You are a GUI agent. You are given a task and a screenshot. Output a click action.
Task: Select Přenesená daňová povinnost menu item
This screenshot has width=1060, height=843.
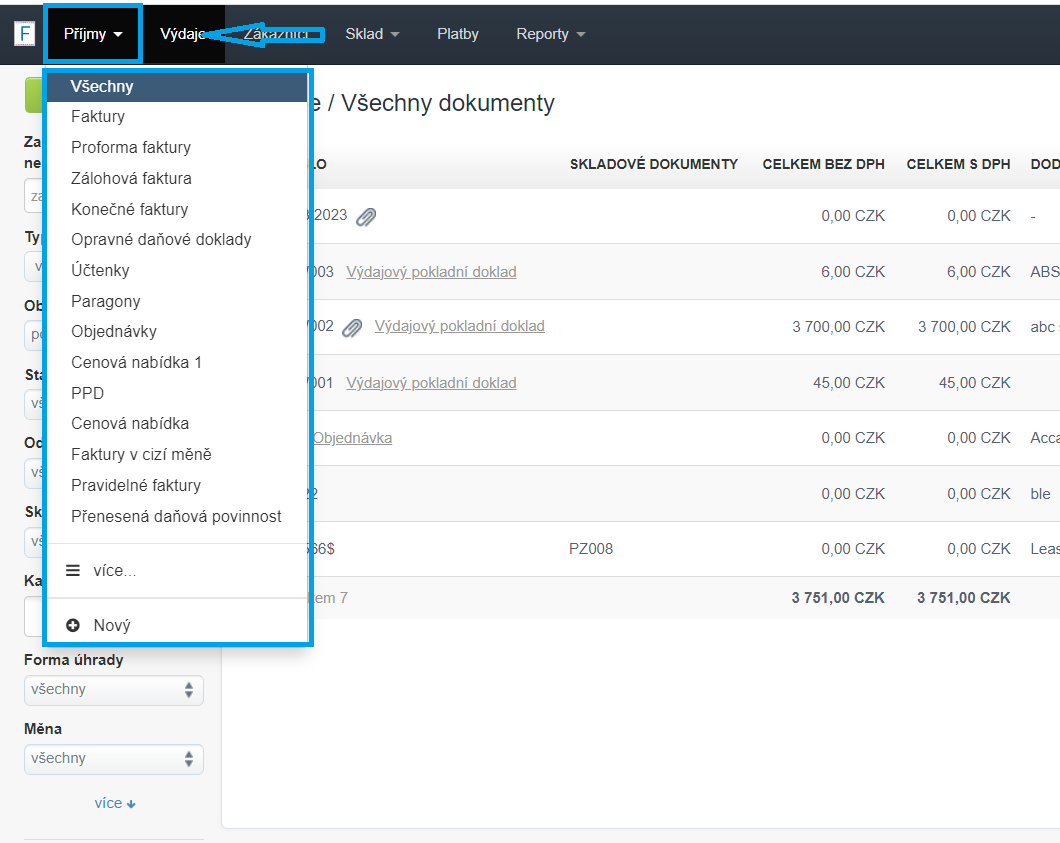tap(176, 517)
